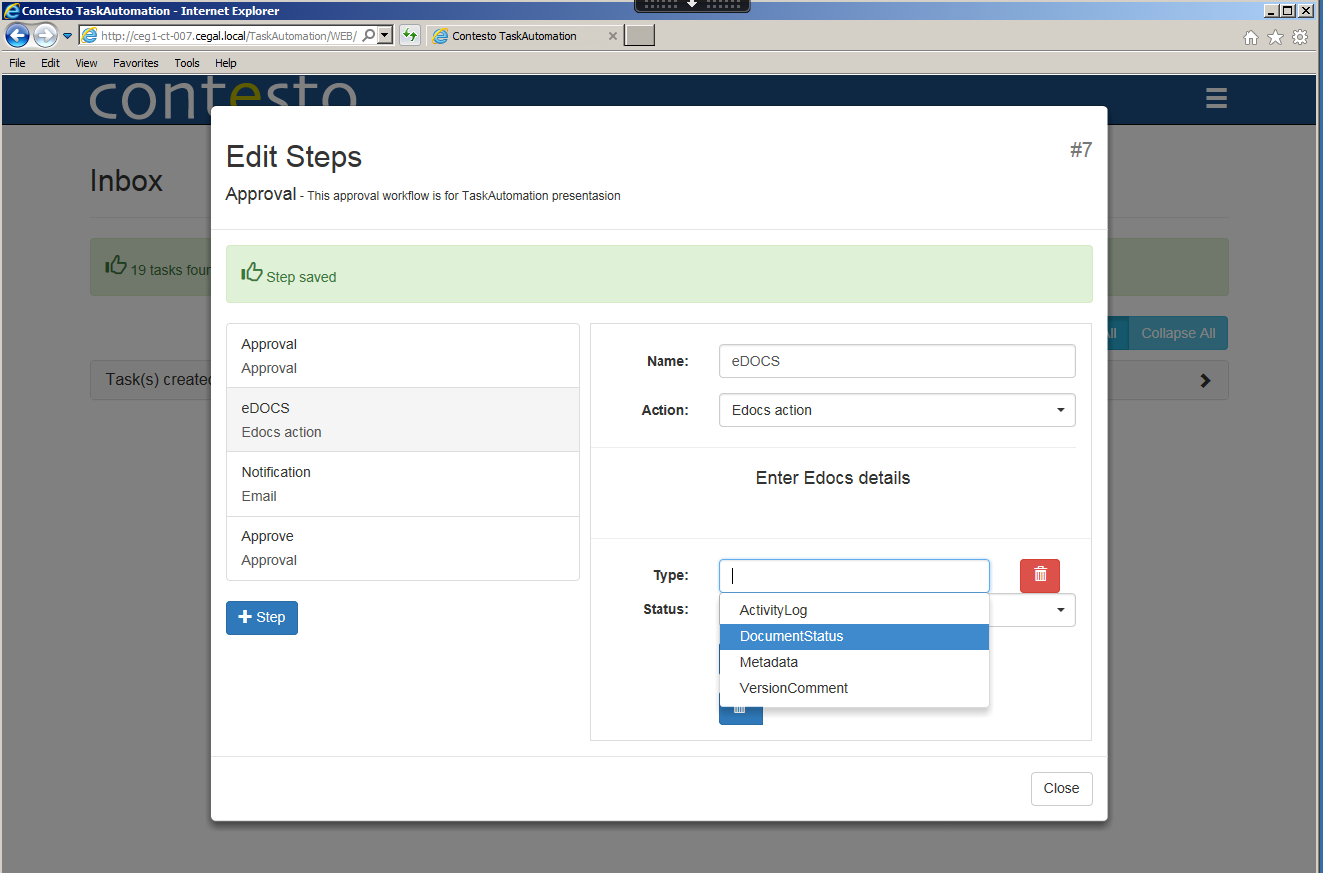Select the Notification Email step
1323x873 pixels.
pyautogui.click(x=403, y=484)
